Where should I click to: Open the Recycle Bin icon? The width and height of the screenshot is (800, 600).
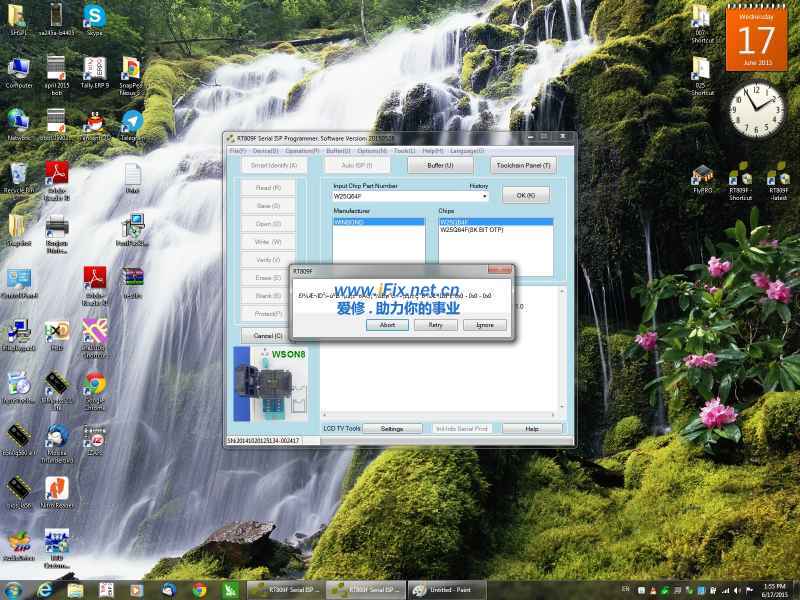click(x=18, y=178)
